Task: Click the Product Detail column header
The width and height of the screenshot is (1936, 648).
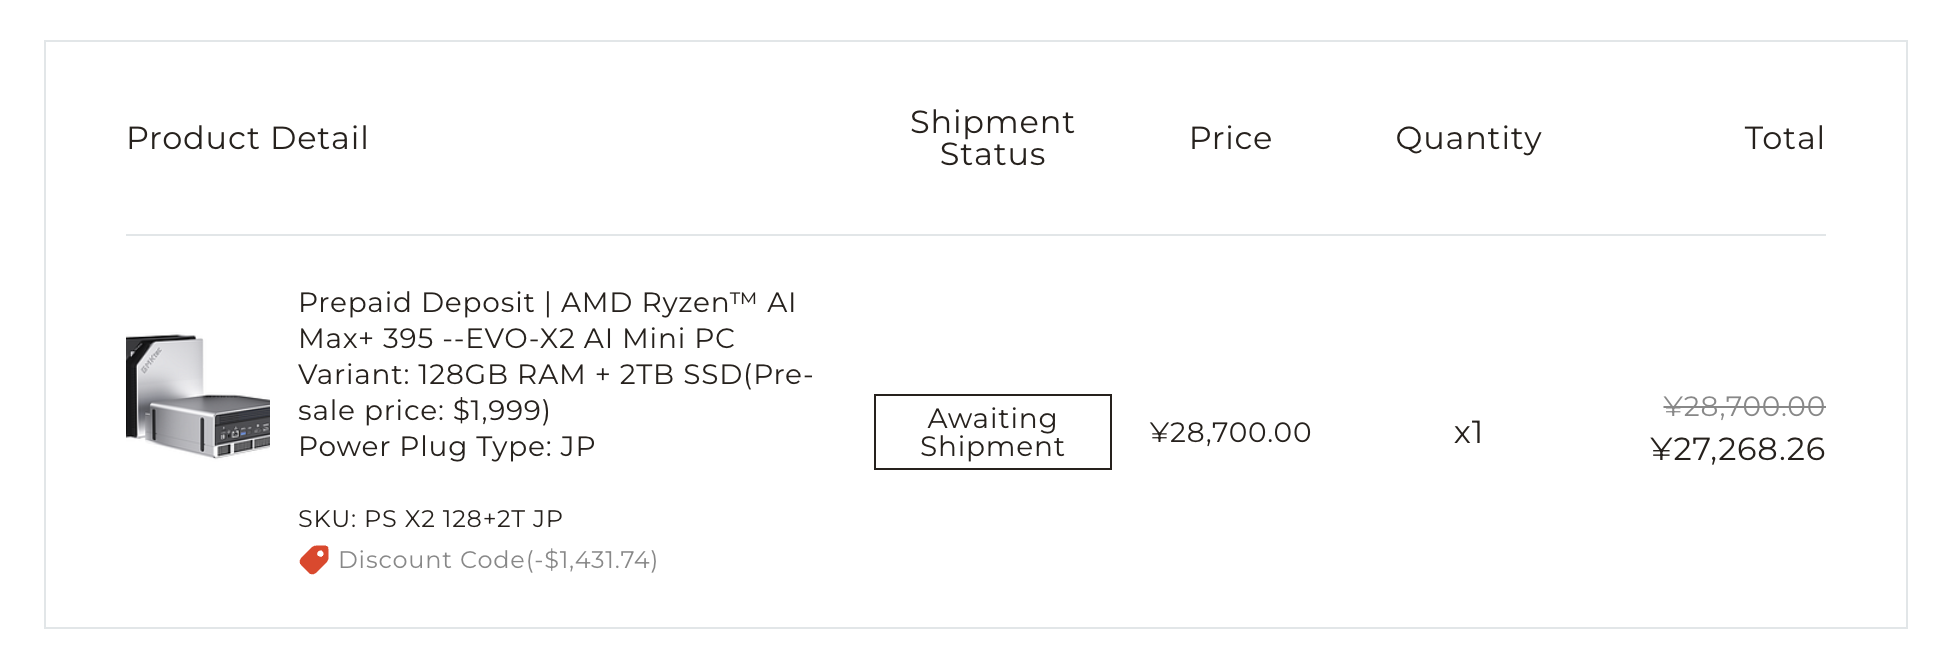Action: coord(248,138)
